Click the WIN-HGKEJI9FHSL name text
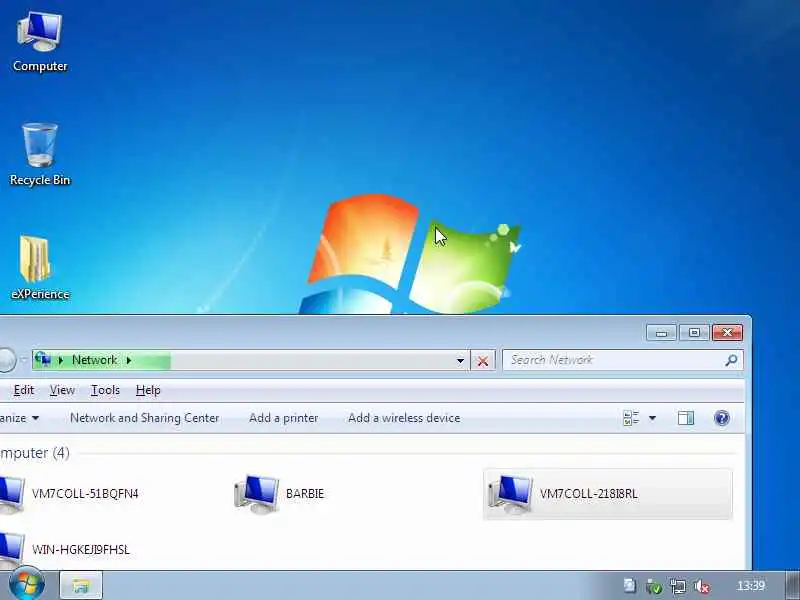Image resolution: width=800 pixels, height=600 pixels. tap(81, 550)
